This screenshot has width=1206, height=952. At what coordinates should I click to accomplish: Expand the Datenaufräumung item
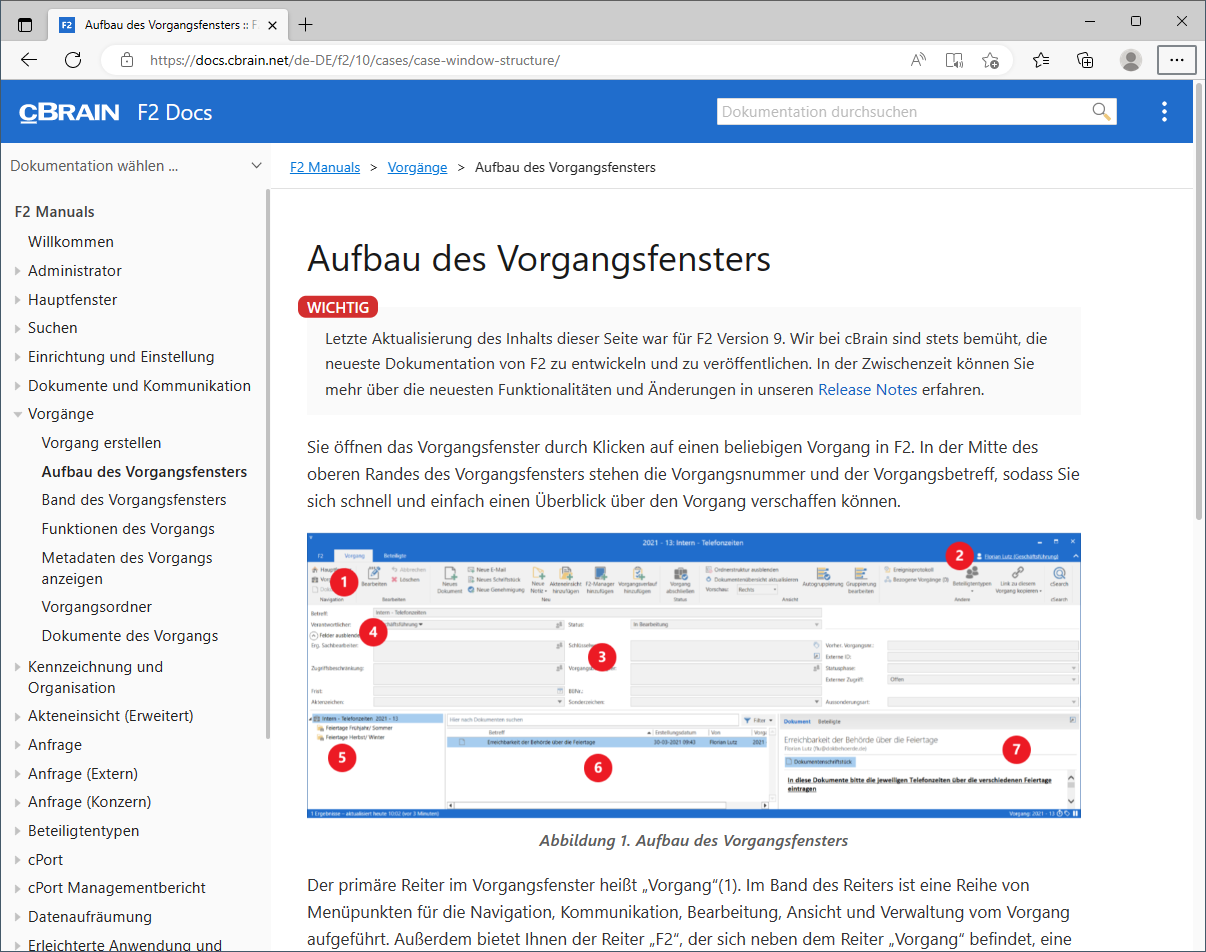tap(19, 917)
